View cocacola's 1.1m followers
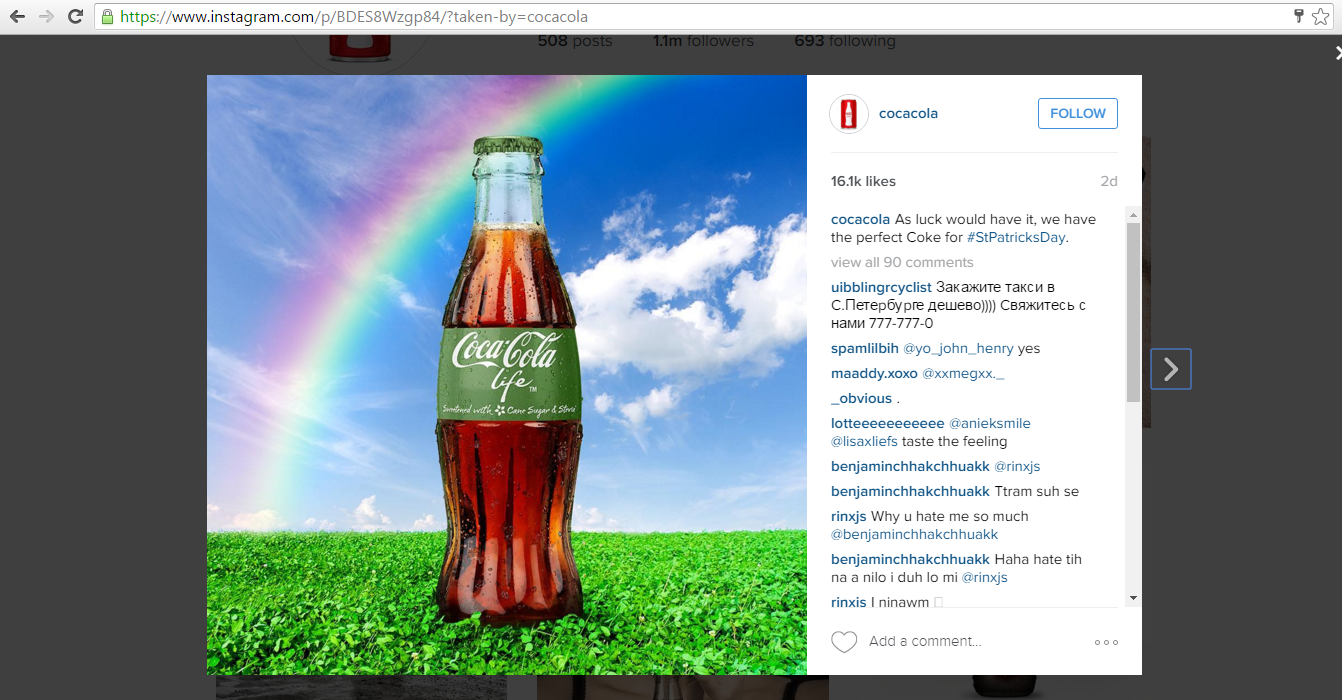1342x700 pixels. click(703, 40)
